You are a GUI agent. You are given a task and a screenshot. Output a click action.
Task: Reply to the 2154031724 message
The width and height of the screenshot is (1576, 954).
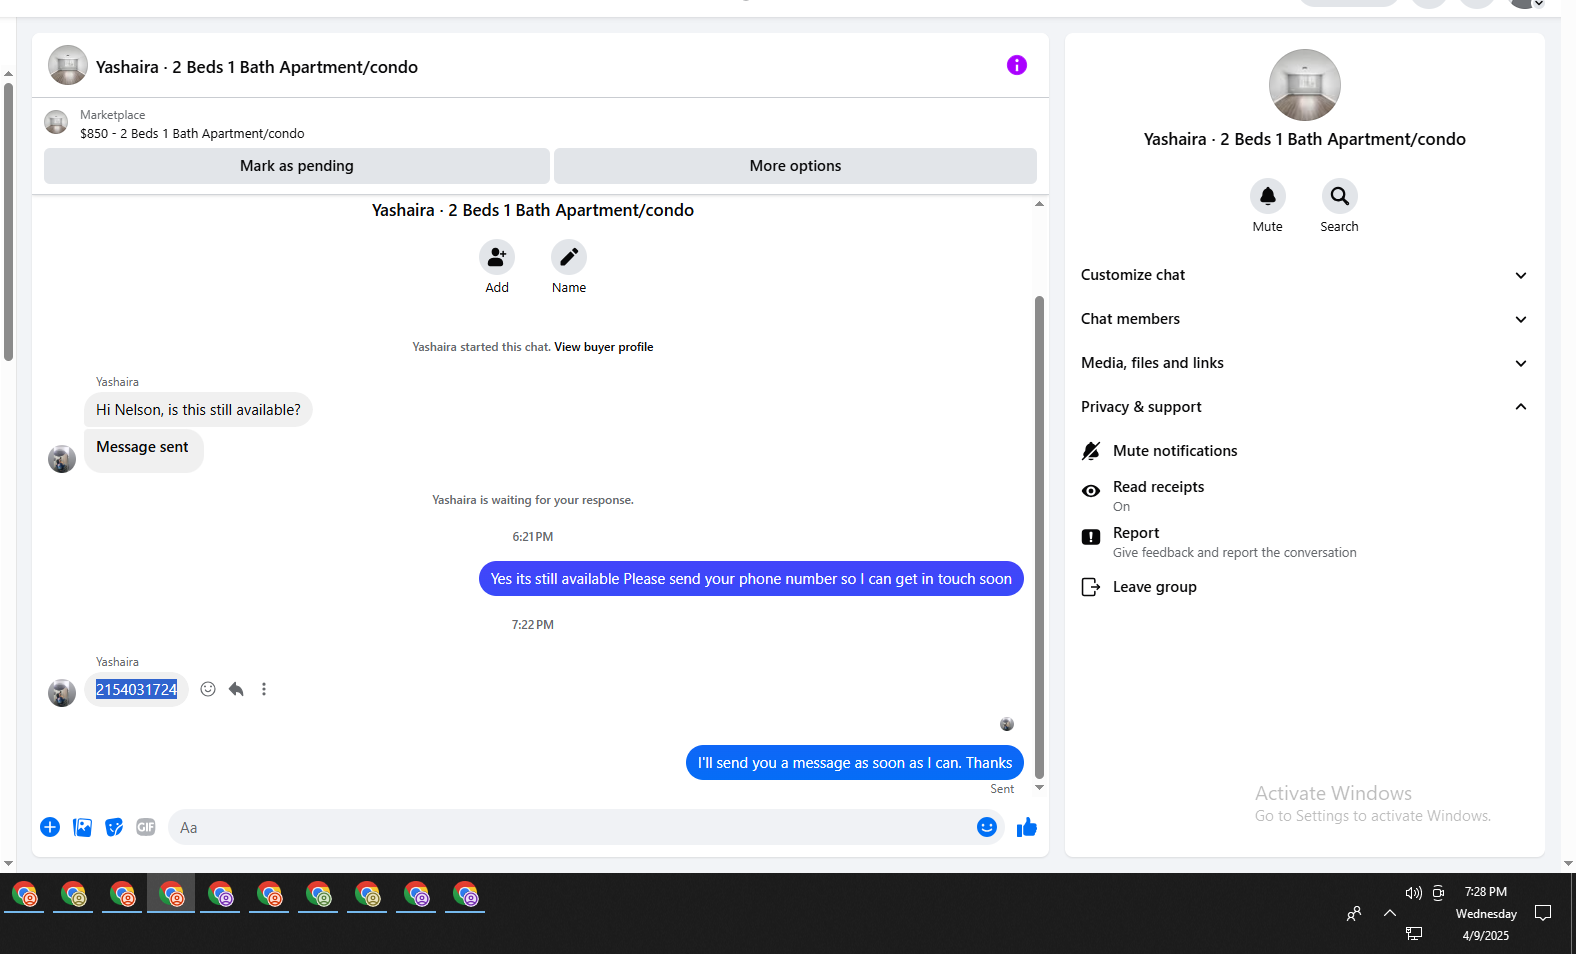pos(236,689)
